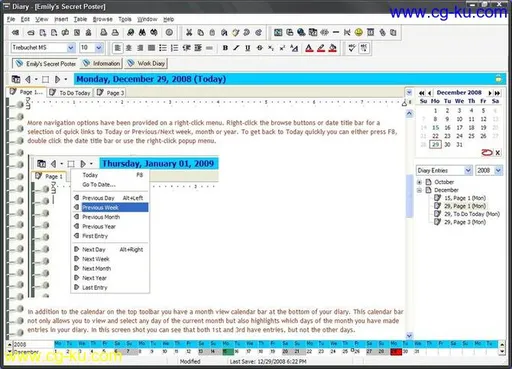
Task: Click the background fill bucket icon
Action: click(x=332, y=48)
